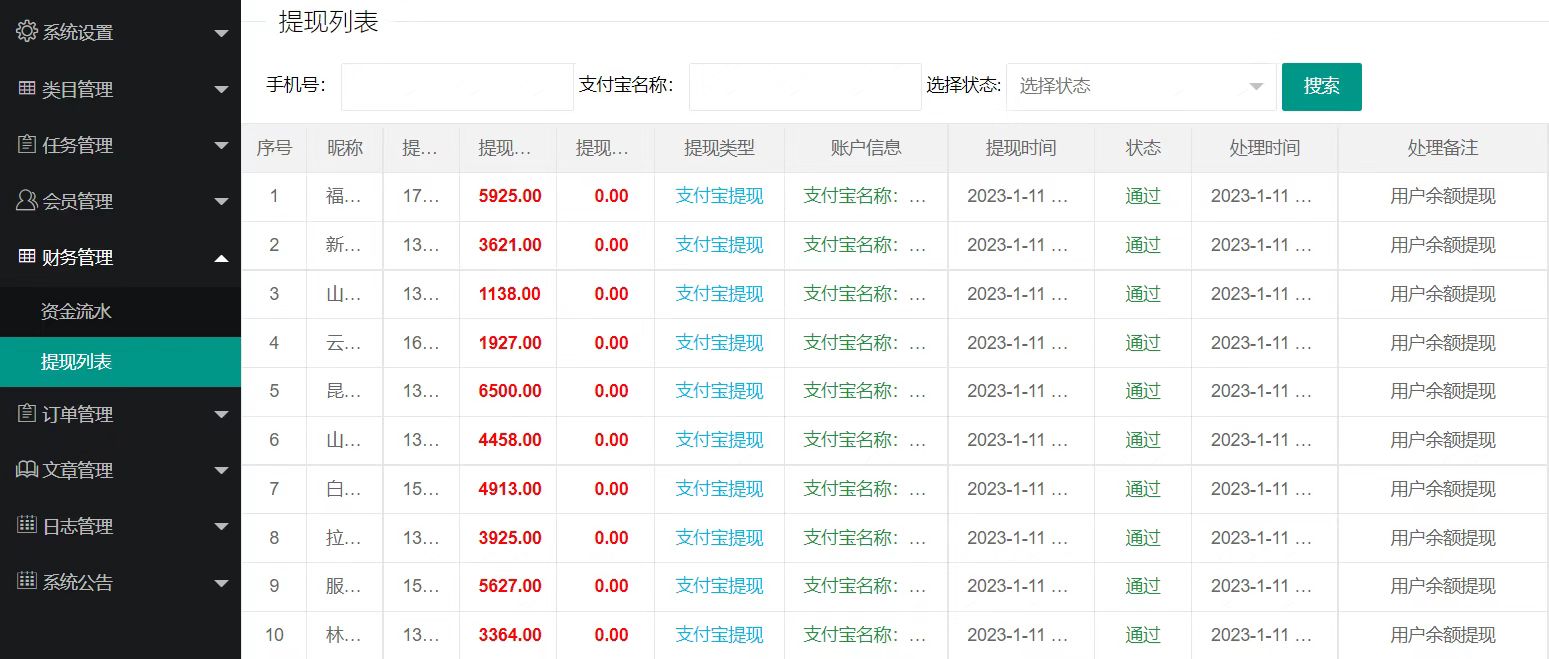Click the gear icon beside 系统设置
Viewport: 1549px width, 659px height.
click(27, 32)
